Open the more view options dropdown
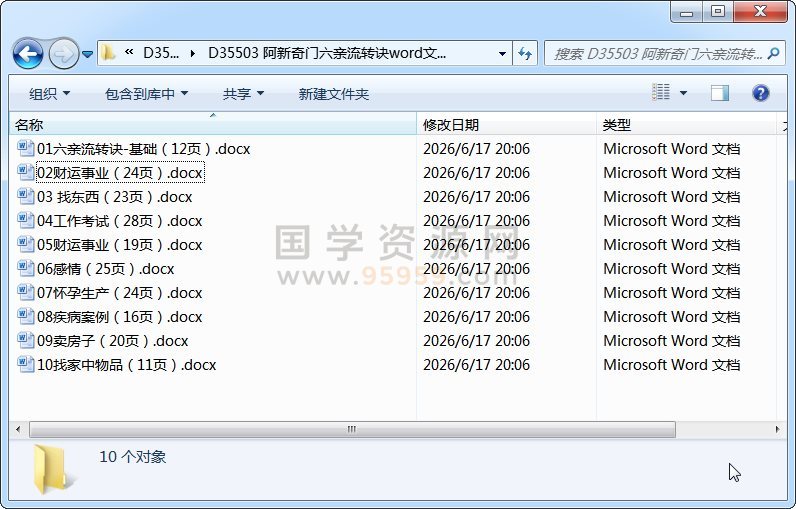 coord(683,93)
